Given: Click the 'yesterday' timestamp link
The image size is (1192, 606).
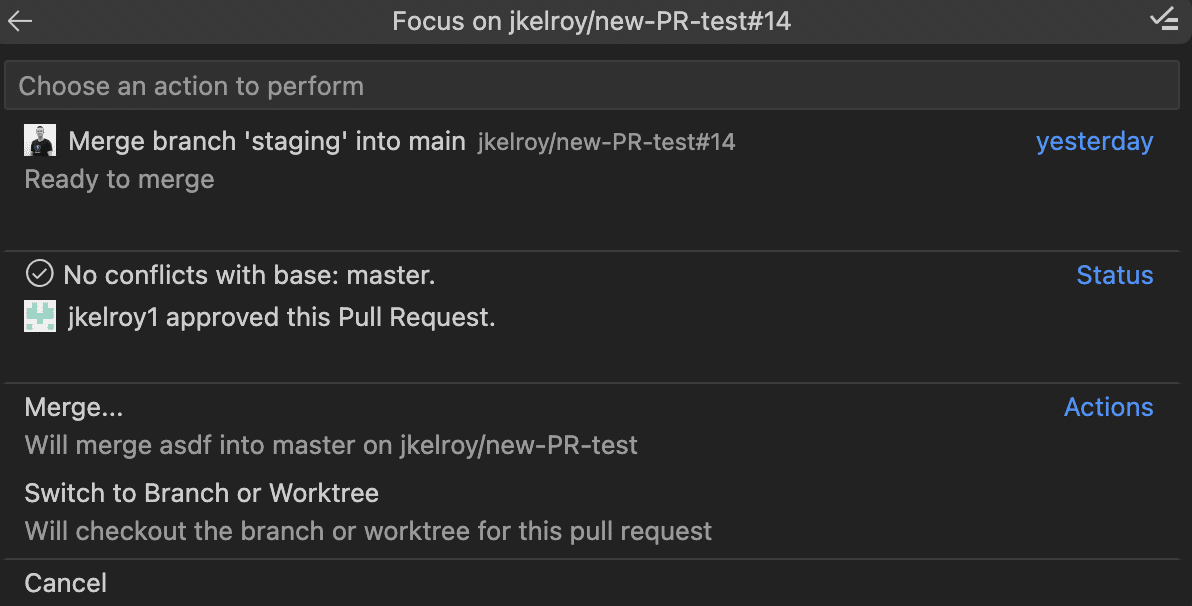Looking at the screenshot, I should [1094, 142].
